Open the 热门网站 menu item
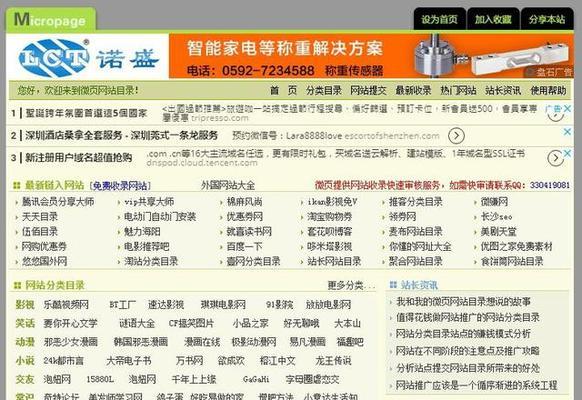The width and height of the screenshot is (582, 400). click(x=458, y=90)
